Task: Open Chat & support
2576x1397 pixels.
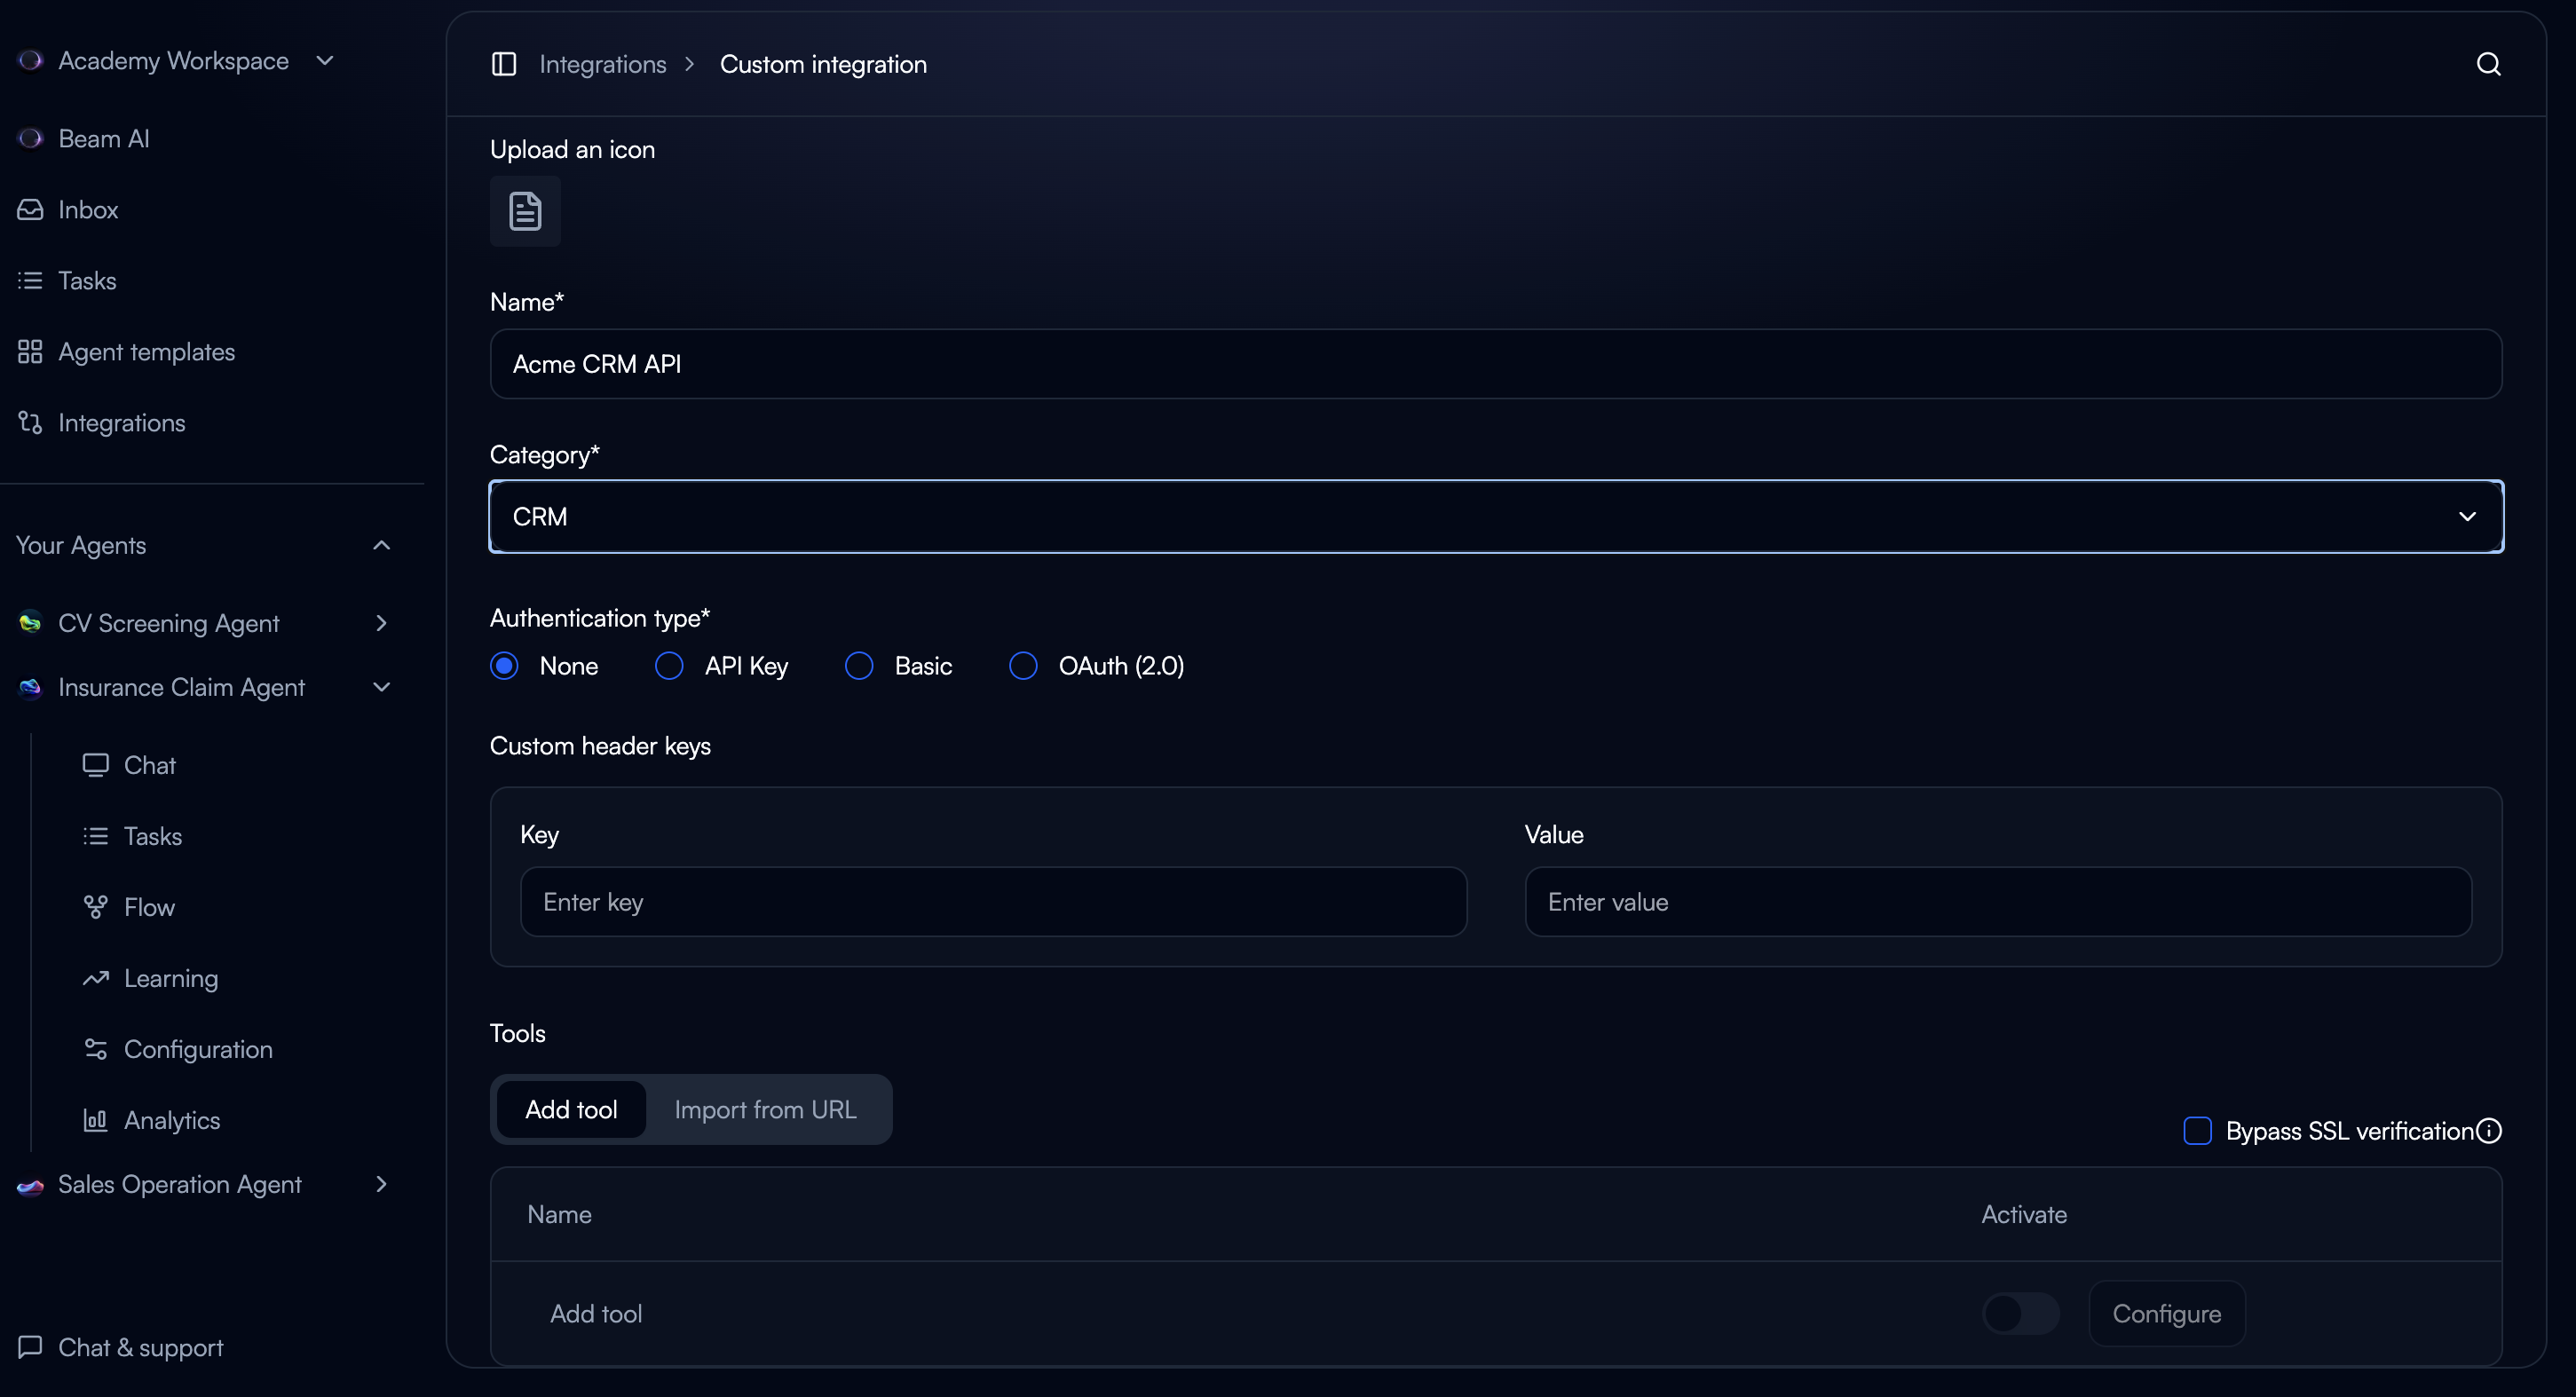Action: point(140,1347)
